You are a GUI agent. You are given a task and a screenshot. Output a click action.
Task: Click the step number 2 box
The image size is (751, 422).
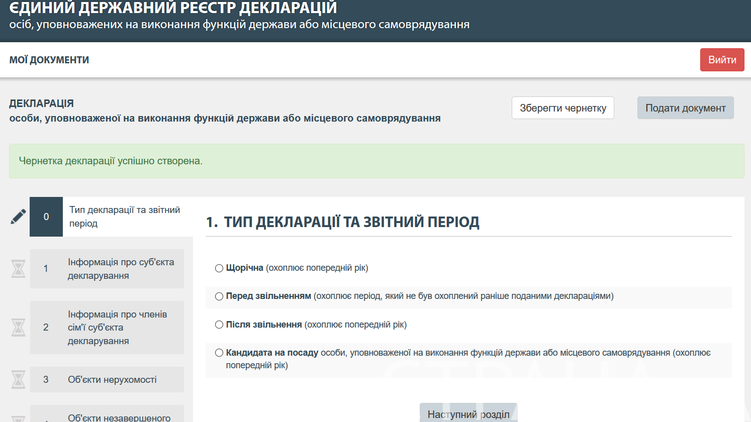(46, 327)
